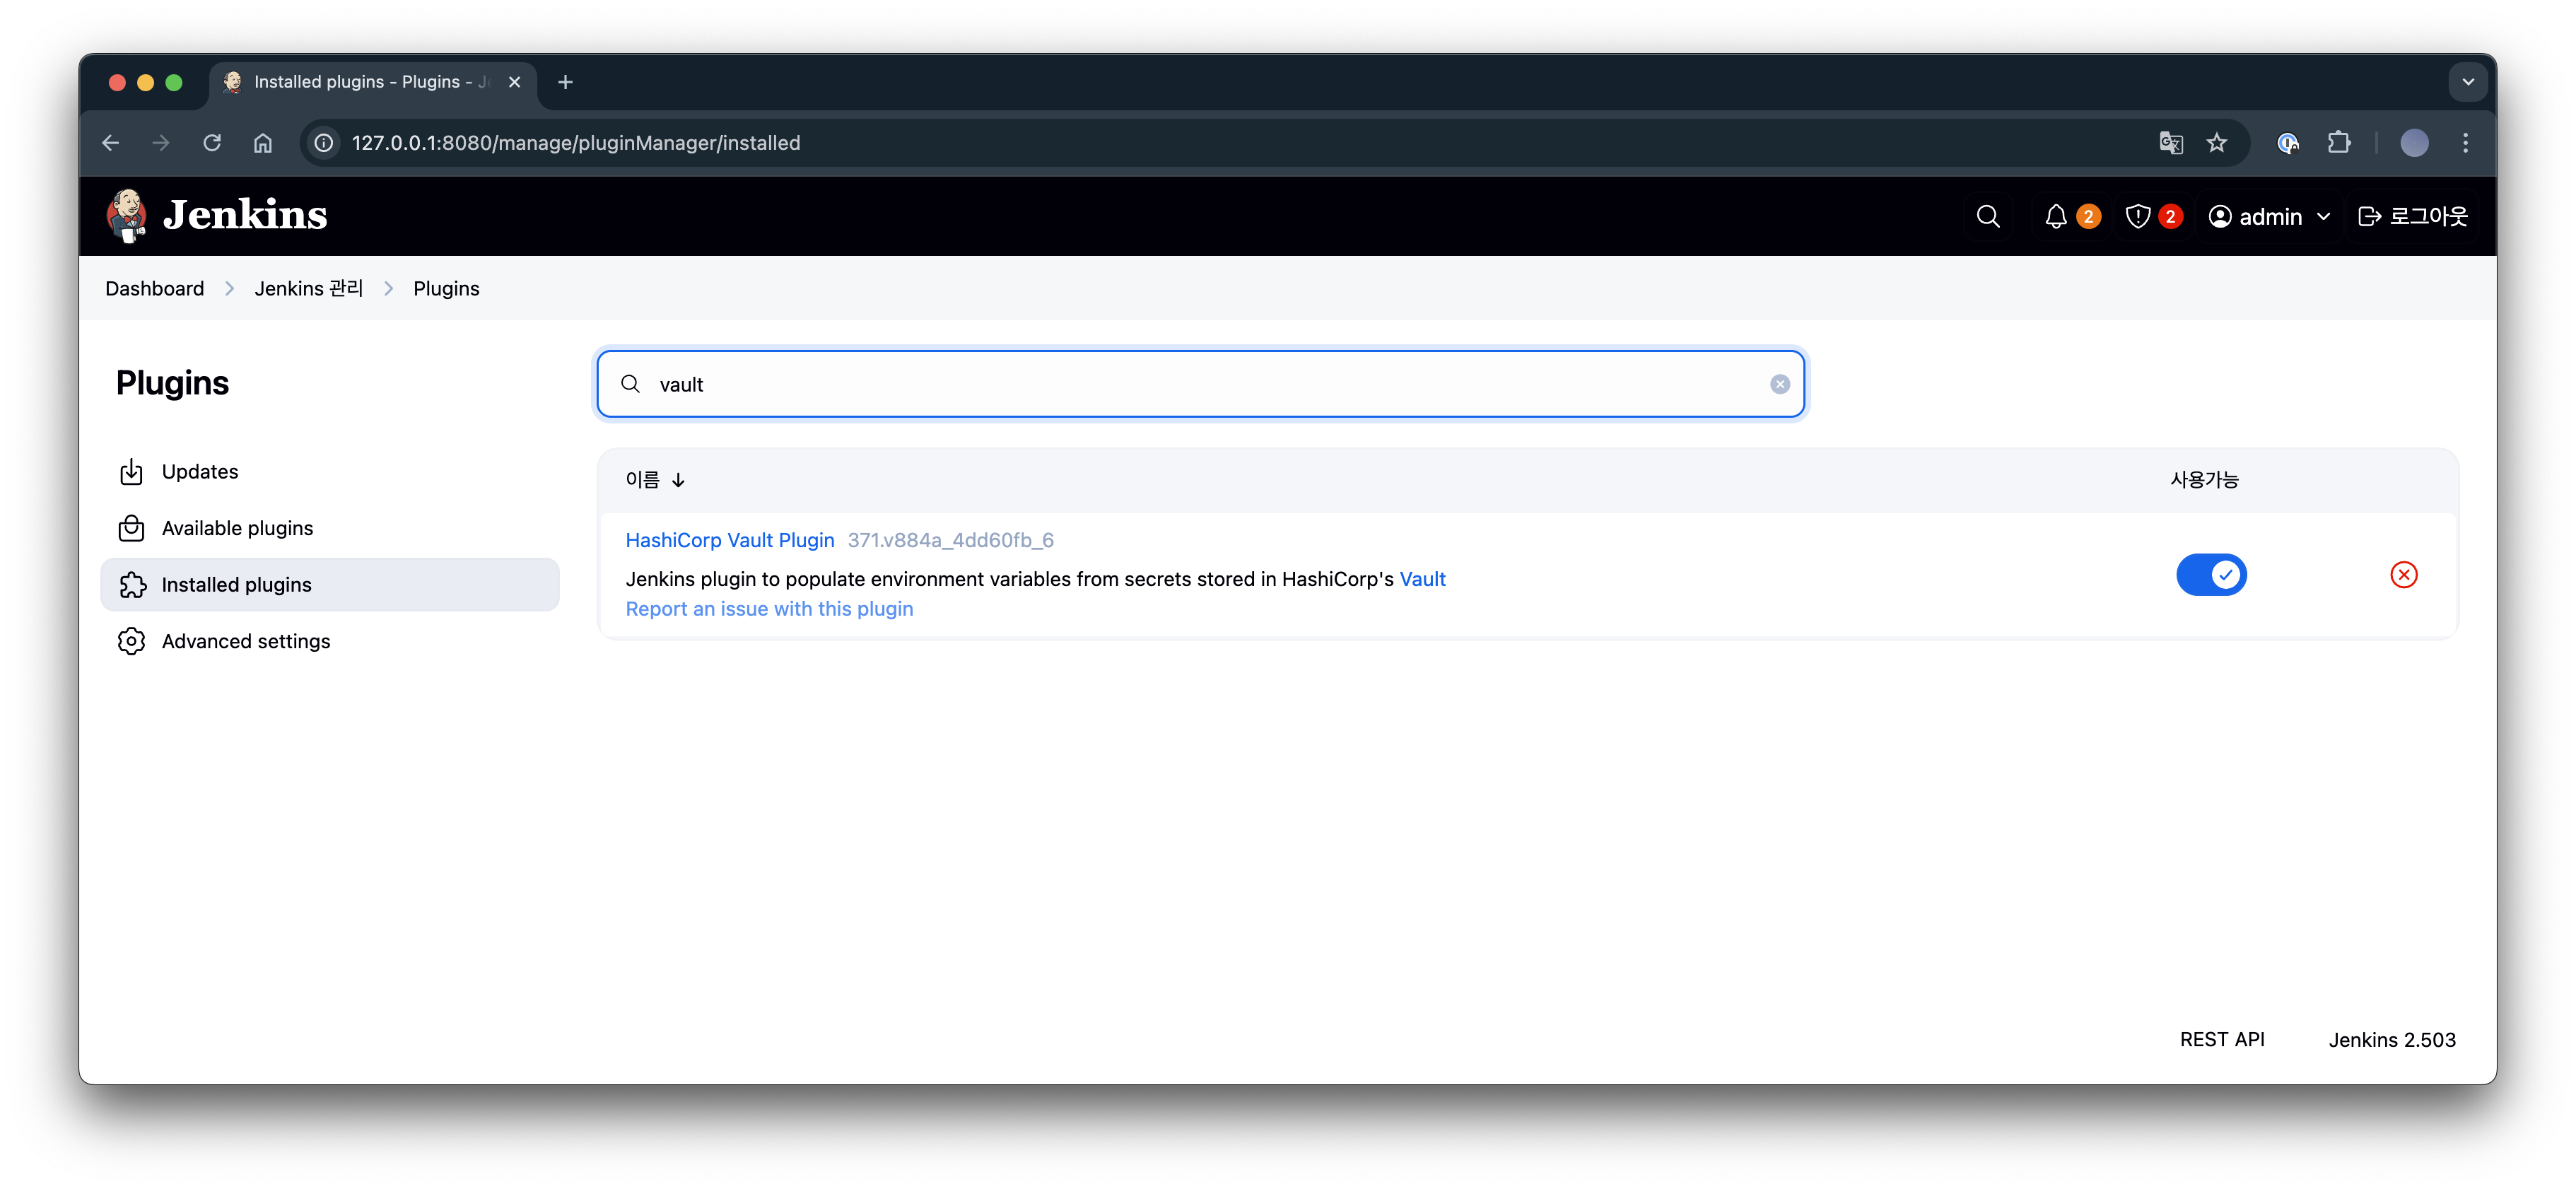
Task: Expand Dashboard breadcrumb chevron
Action: coord(229,288)
